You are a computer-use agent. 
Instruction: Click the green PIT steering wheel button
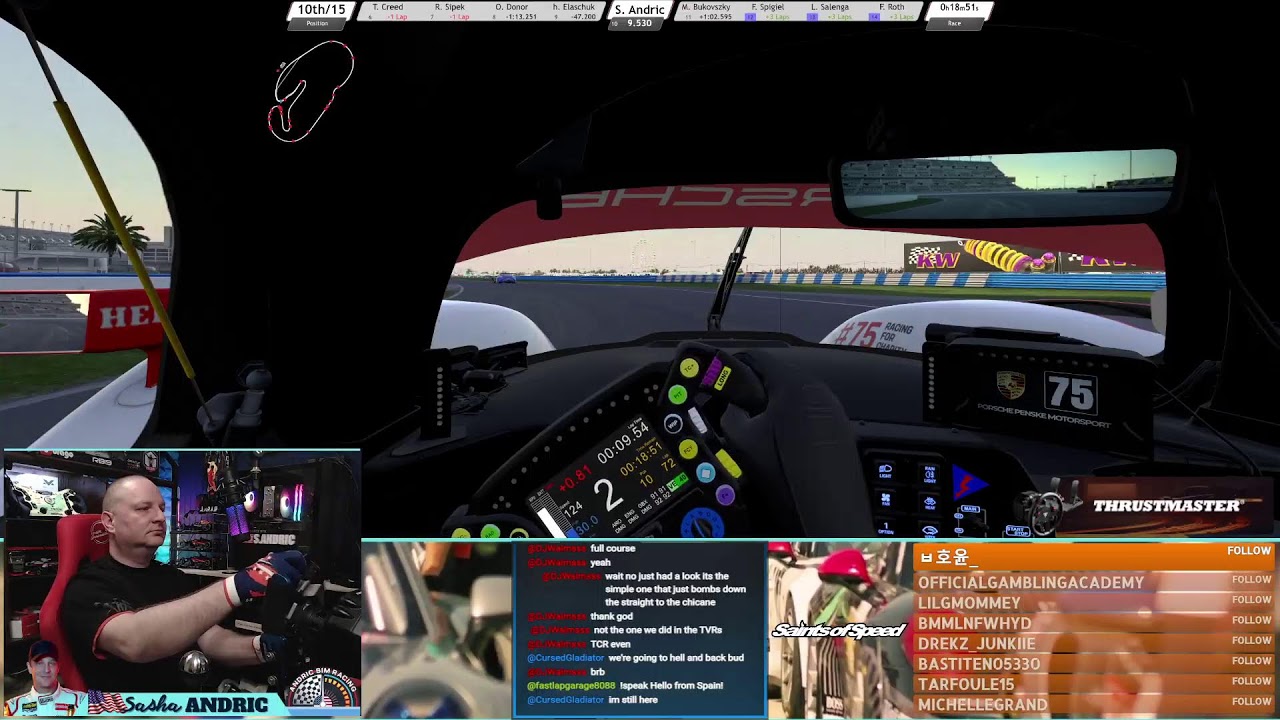point(678,396)
